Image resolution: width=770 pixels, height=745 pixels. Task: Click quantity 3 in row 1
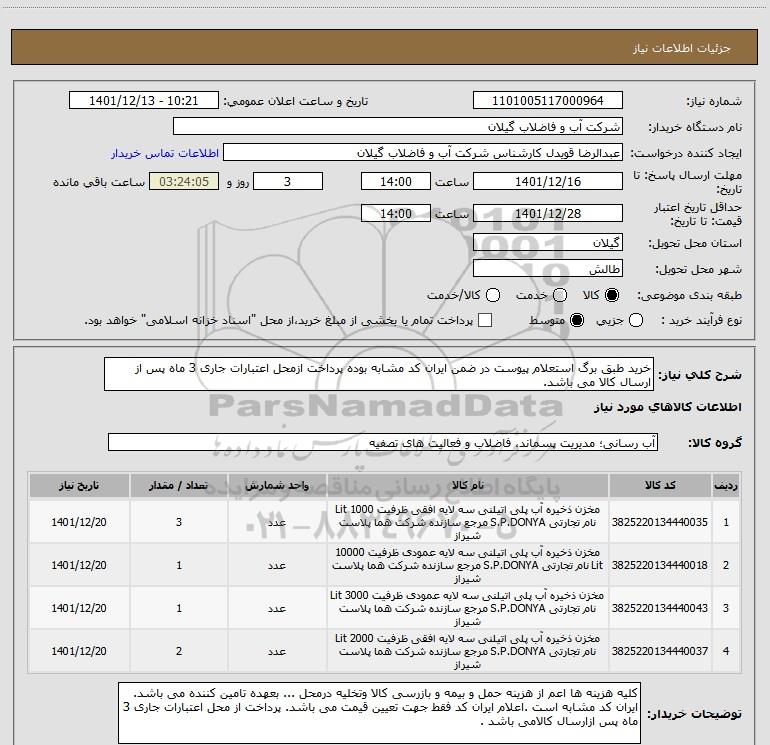[179, 523]
